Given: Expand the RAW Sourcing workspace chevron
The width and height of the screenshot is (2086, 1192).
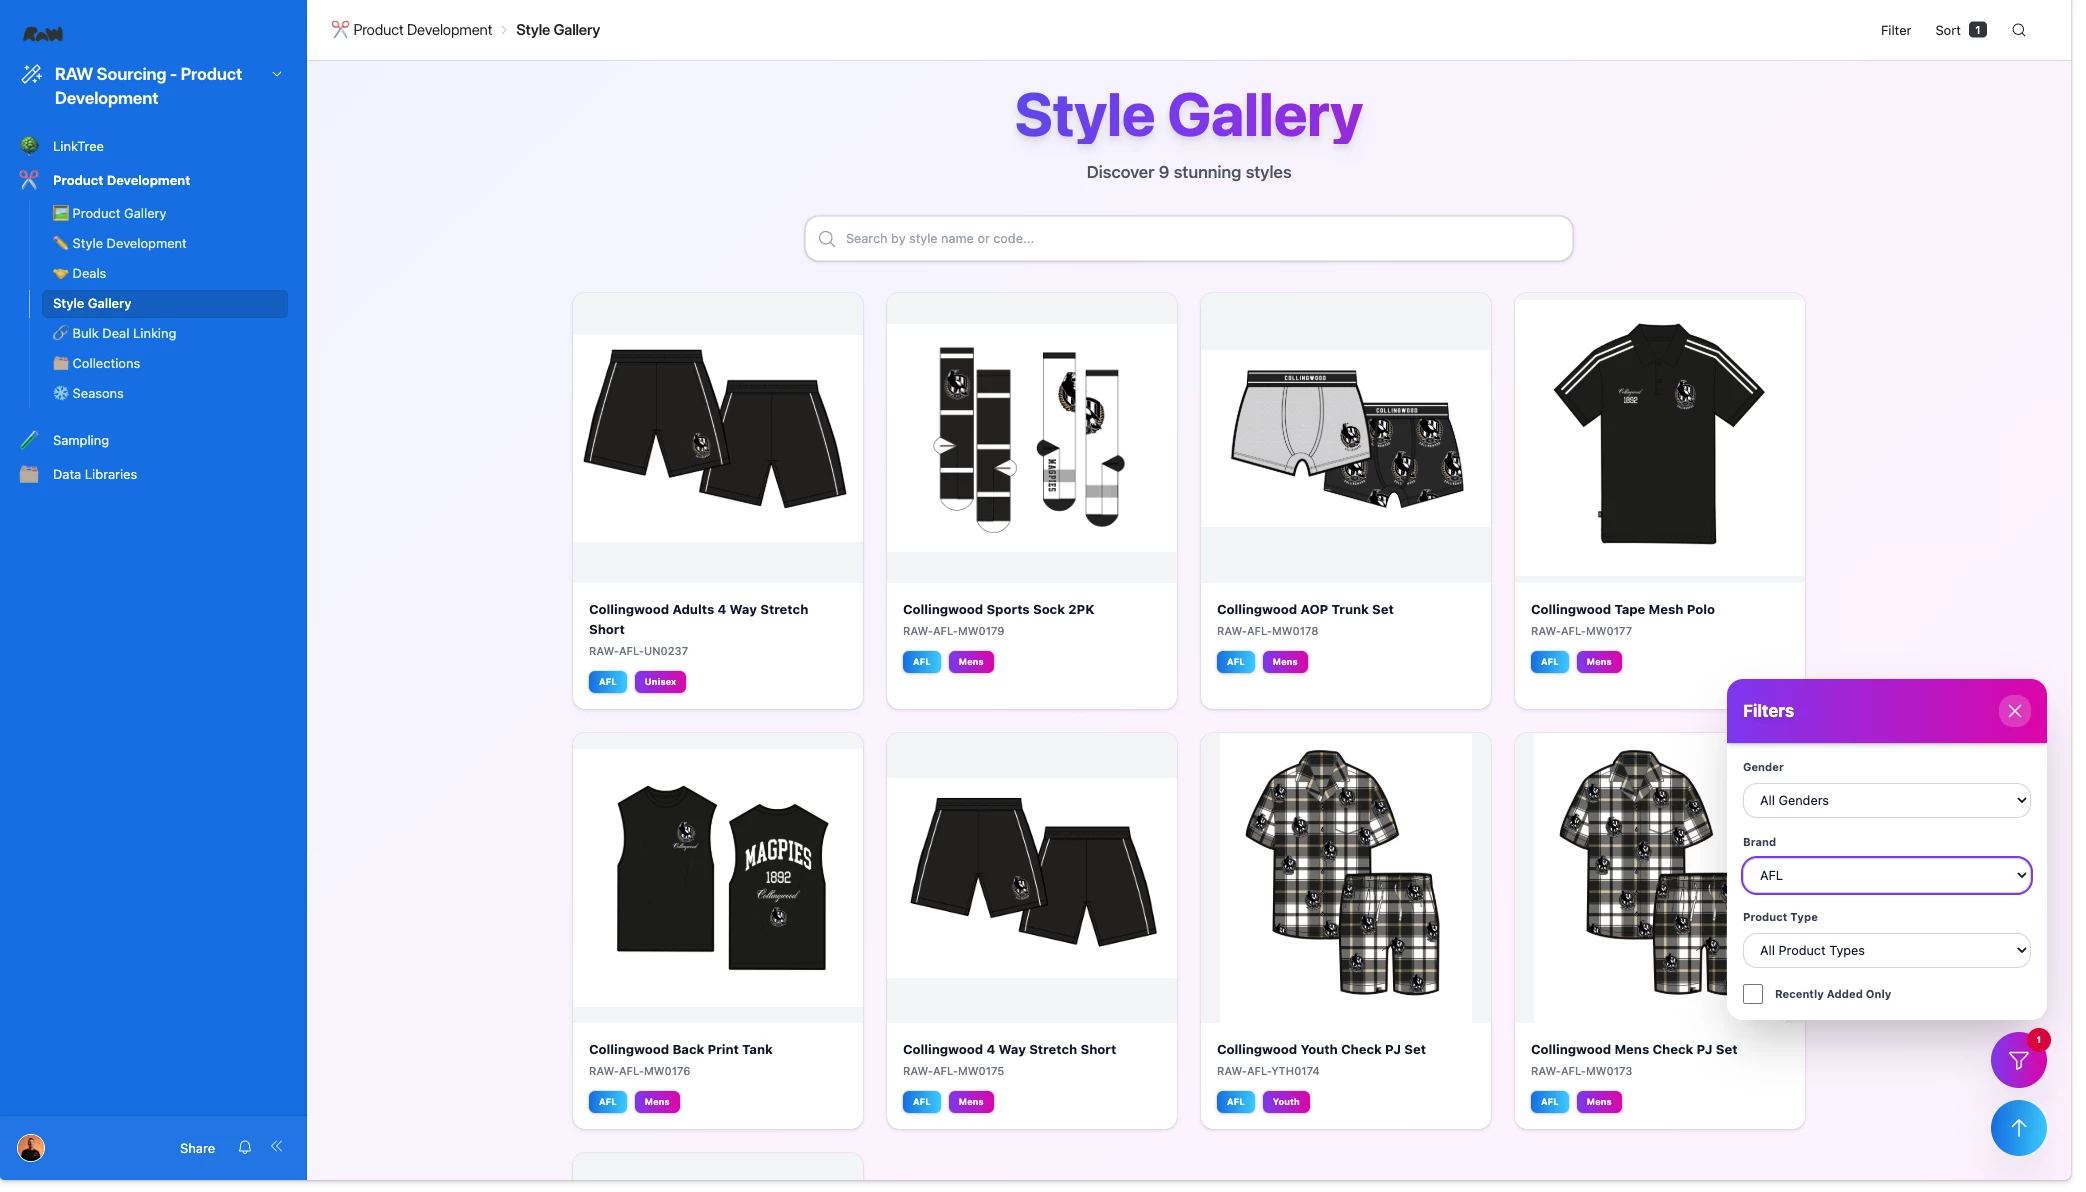Looking at the screenshot, I should [277, 74].
